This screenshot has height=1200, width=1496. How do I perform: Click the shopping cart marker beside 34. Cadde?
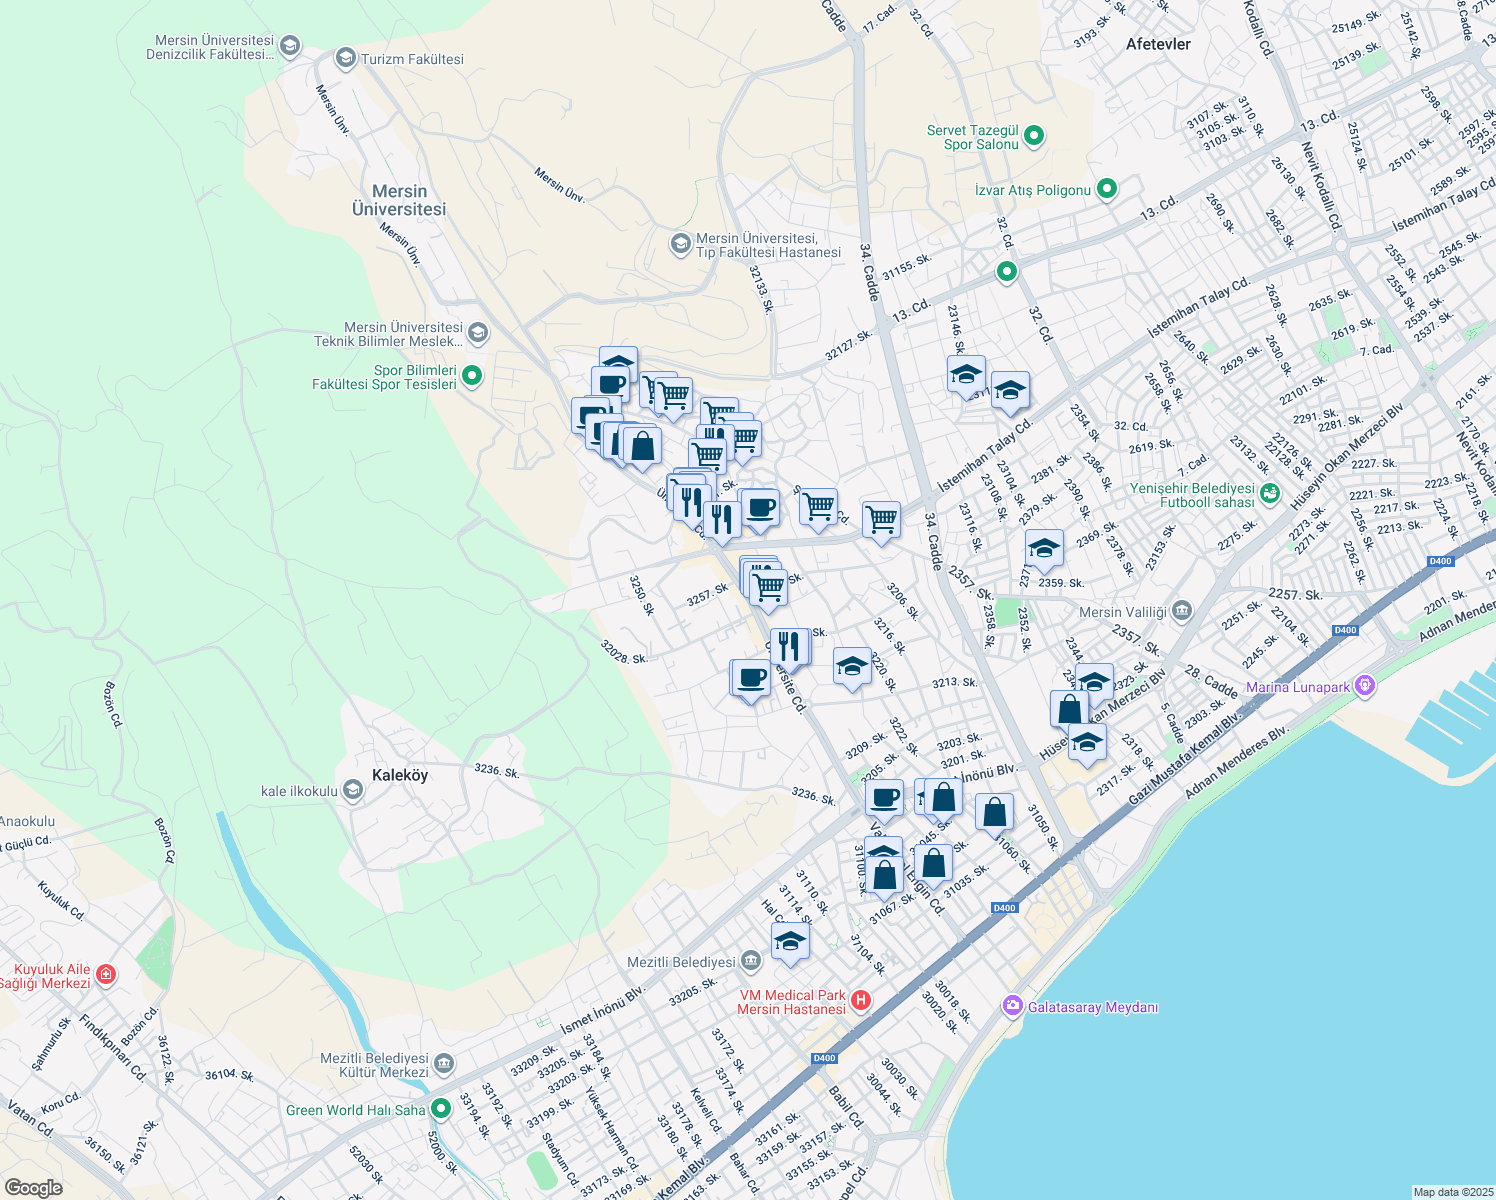(881, 518)
